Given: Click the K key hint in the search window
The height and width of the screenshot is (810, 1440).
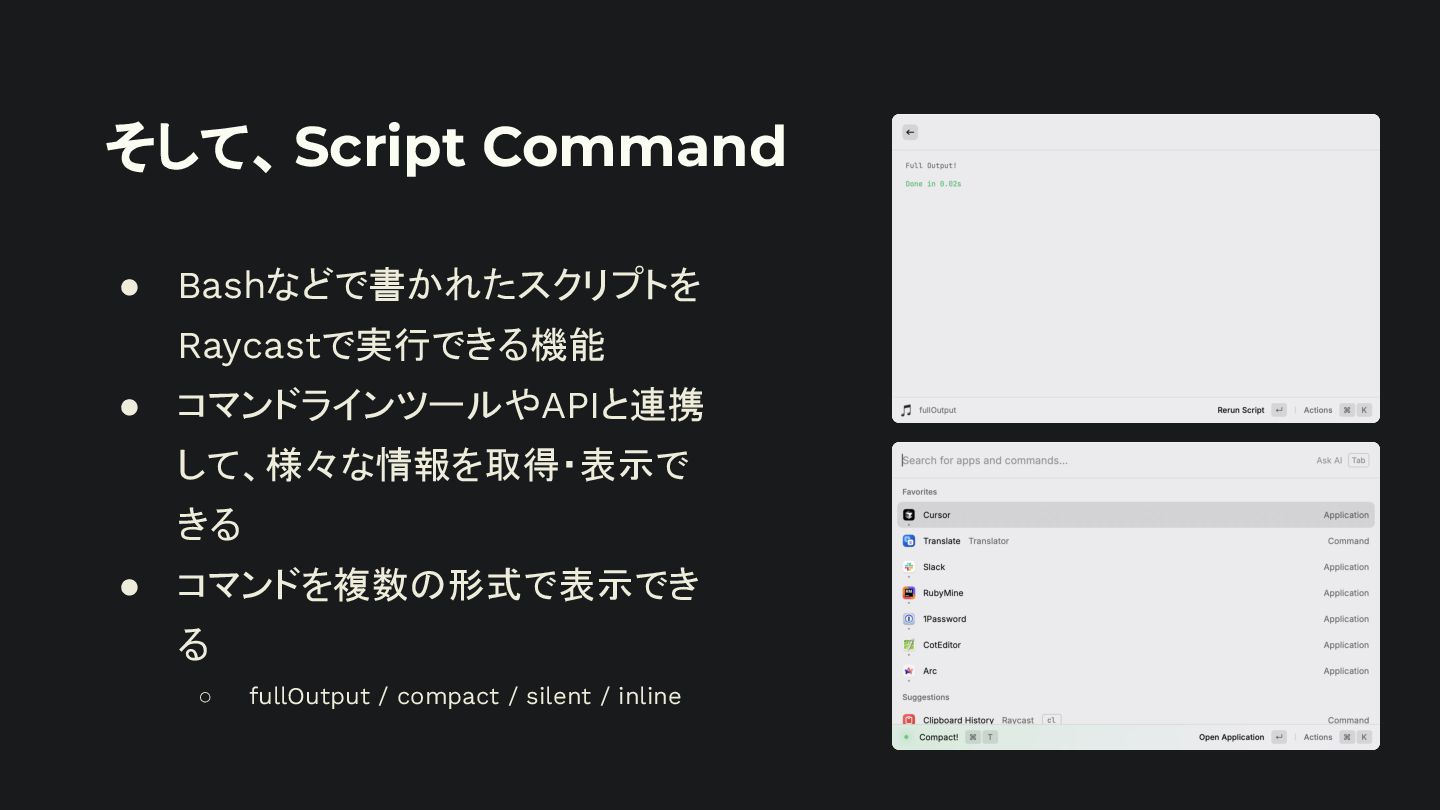Looking at the screenshot, I should coord(1364,737).
